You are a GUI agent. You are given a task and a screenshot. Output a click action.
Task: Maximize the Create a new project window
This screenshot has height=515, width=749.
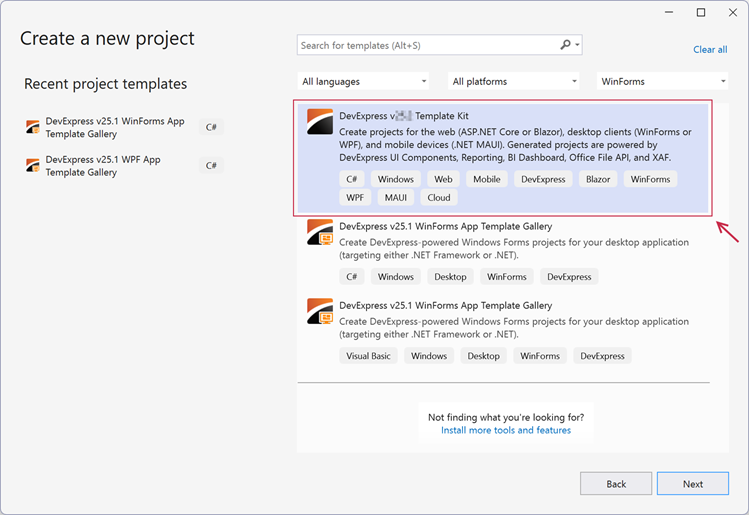[701, 12]
